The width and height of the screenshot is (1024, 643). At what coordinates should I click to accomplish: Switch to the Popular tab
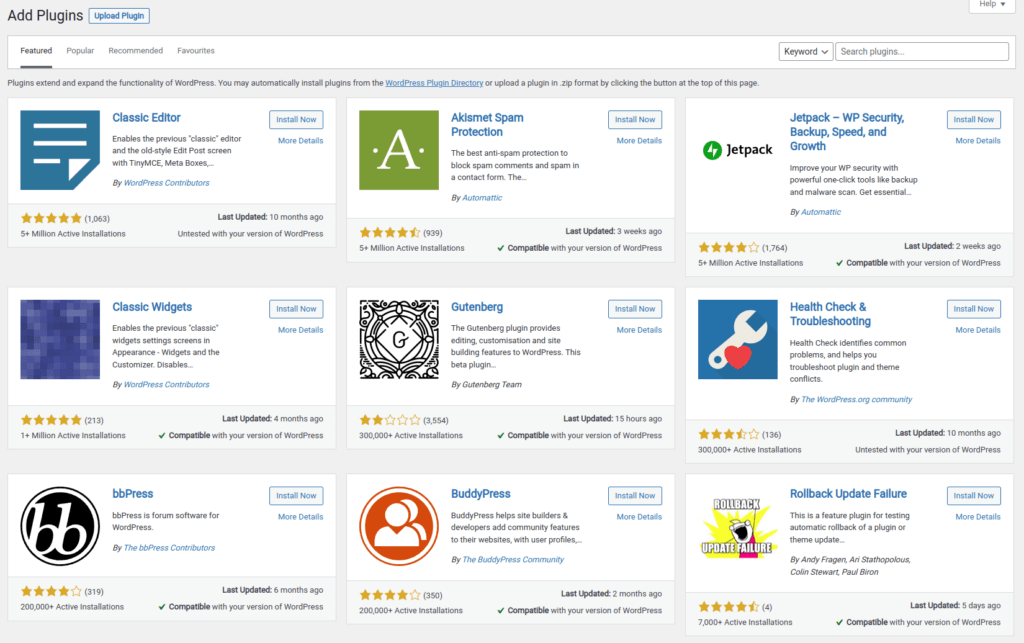pos(80,51)
